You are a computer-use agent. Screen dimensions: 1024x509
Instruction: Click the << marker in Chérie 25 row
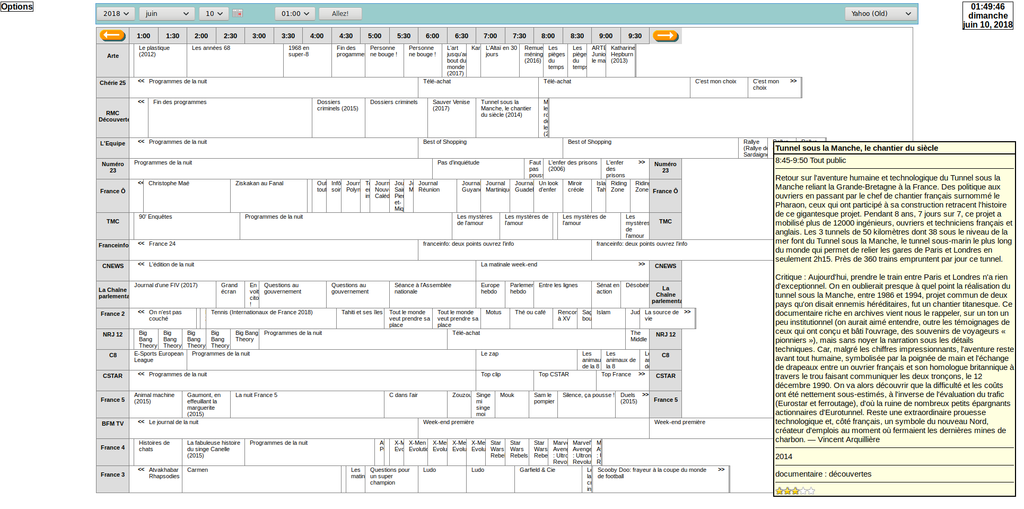click(141, 81)
